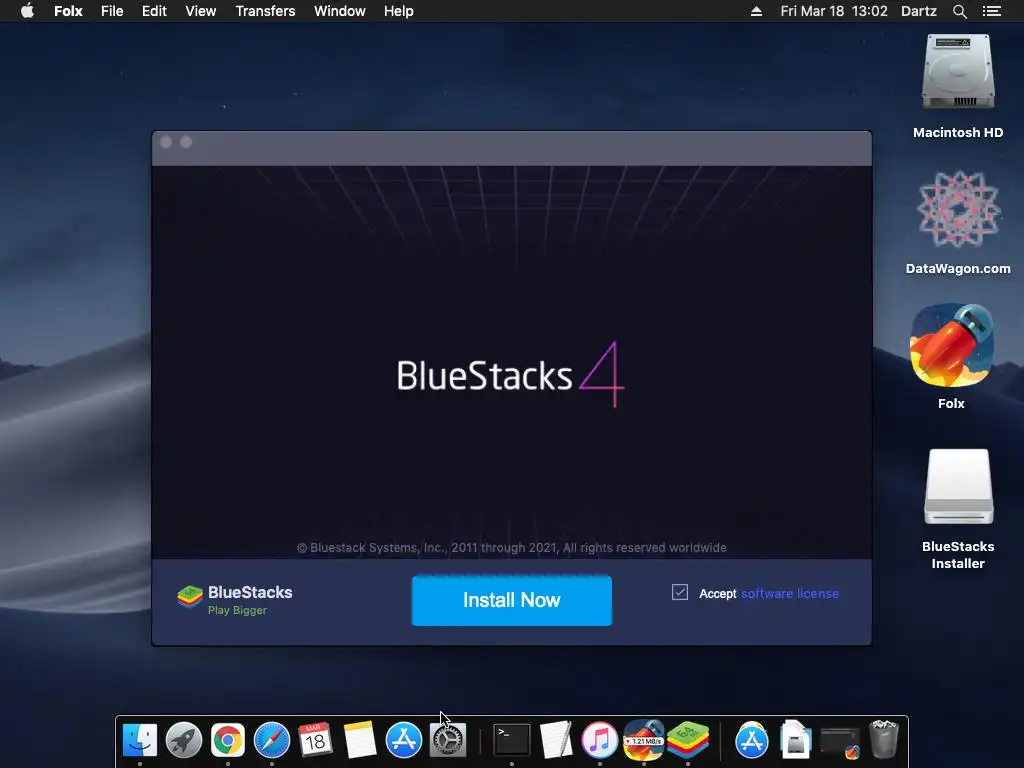This screenshot has height=768, width=1024.
Task: Close the BlueStacks installer window
Action: tap(166, 142)
